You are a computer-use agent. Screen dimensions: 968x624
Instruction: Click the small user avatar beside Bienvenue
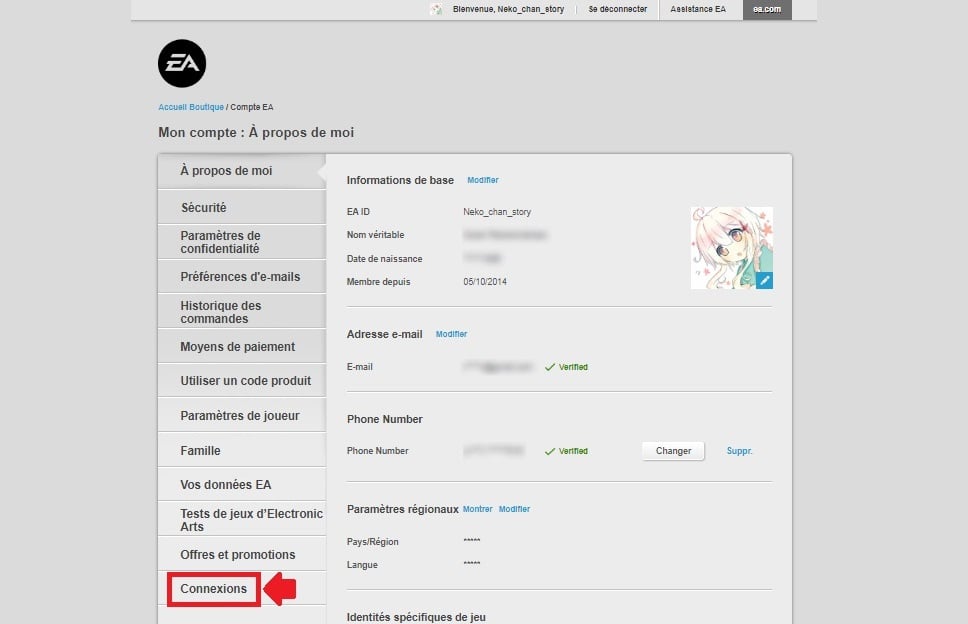pos(436,10)
